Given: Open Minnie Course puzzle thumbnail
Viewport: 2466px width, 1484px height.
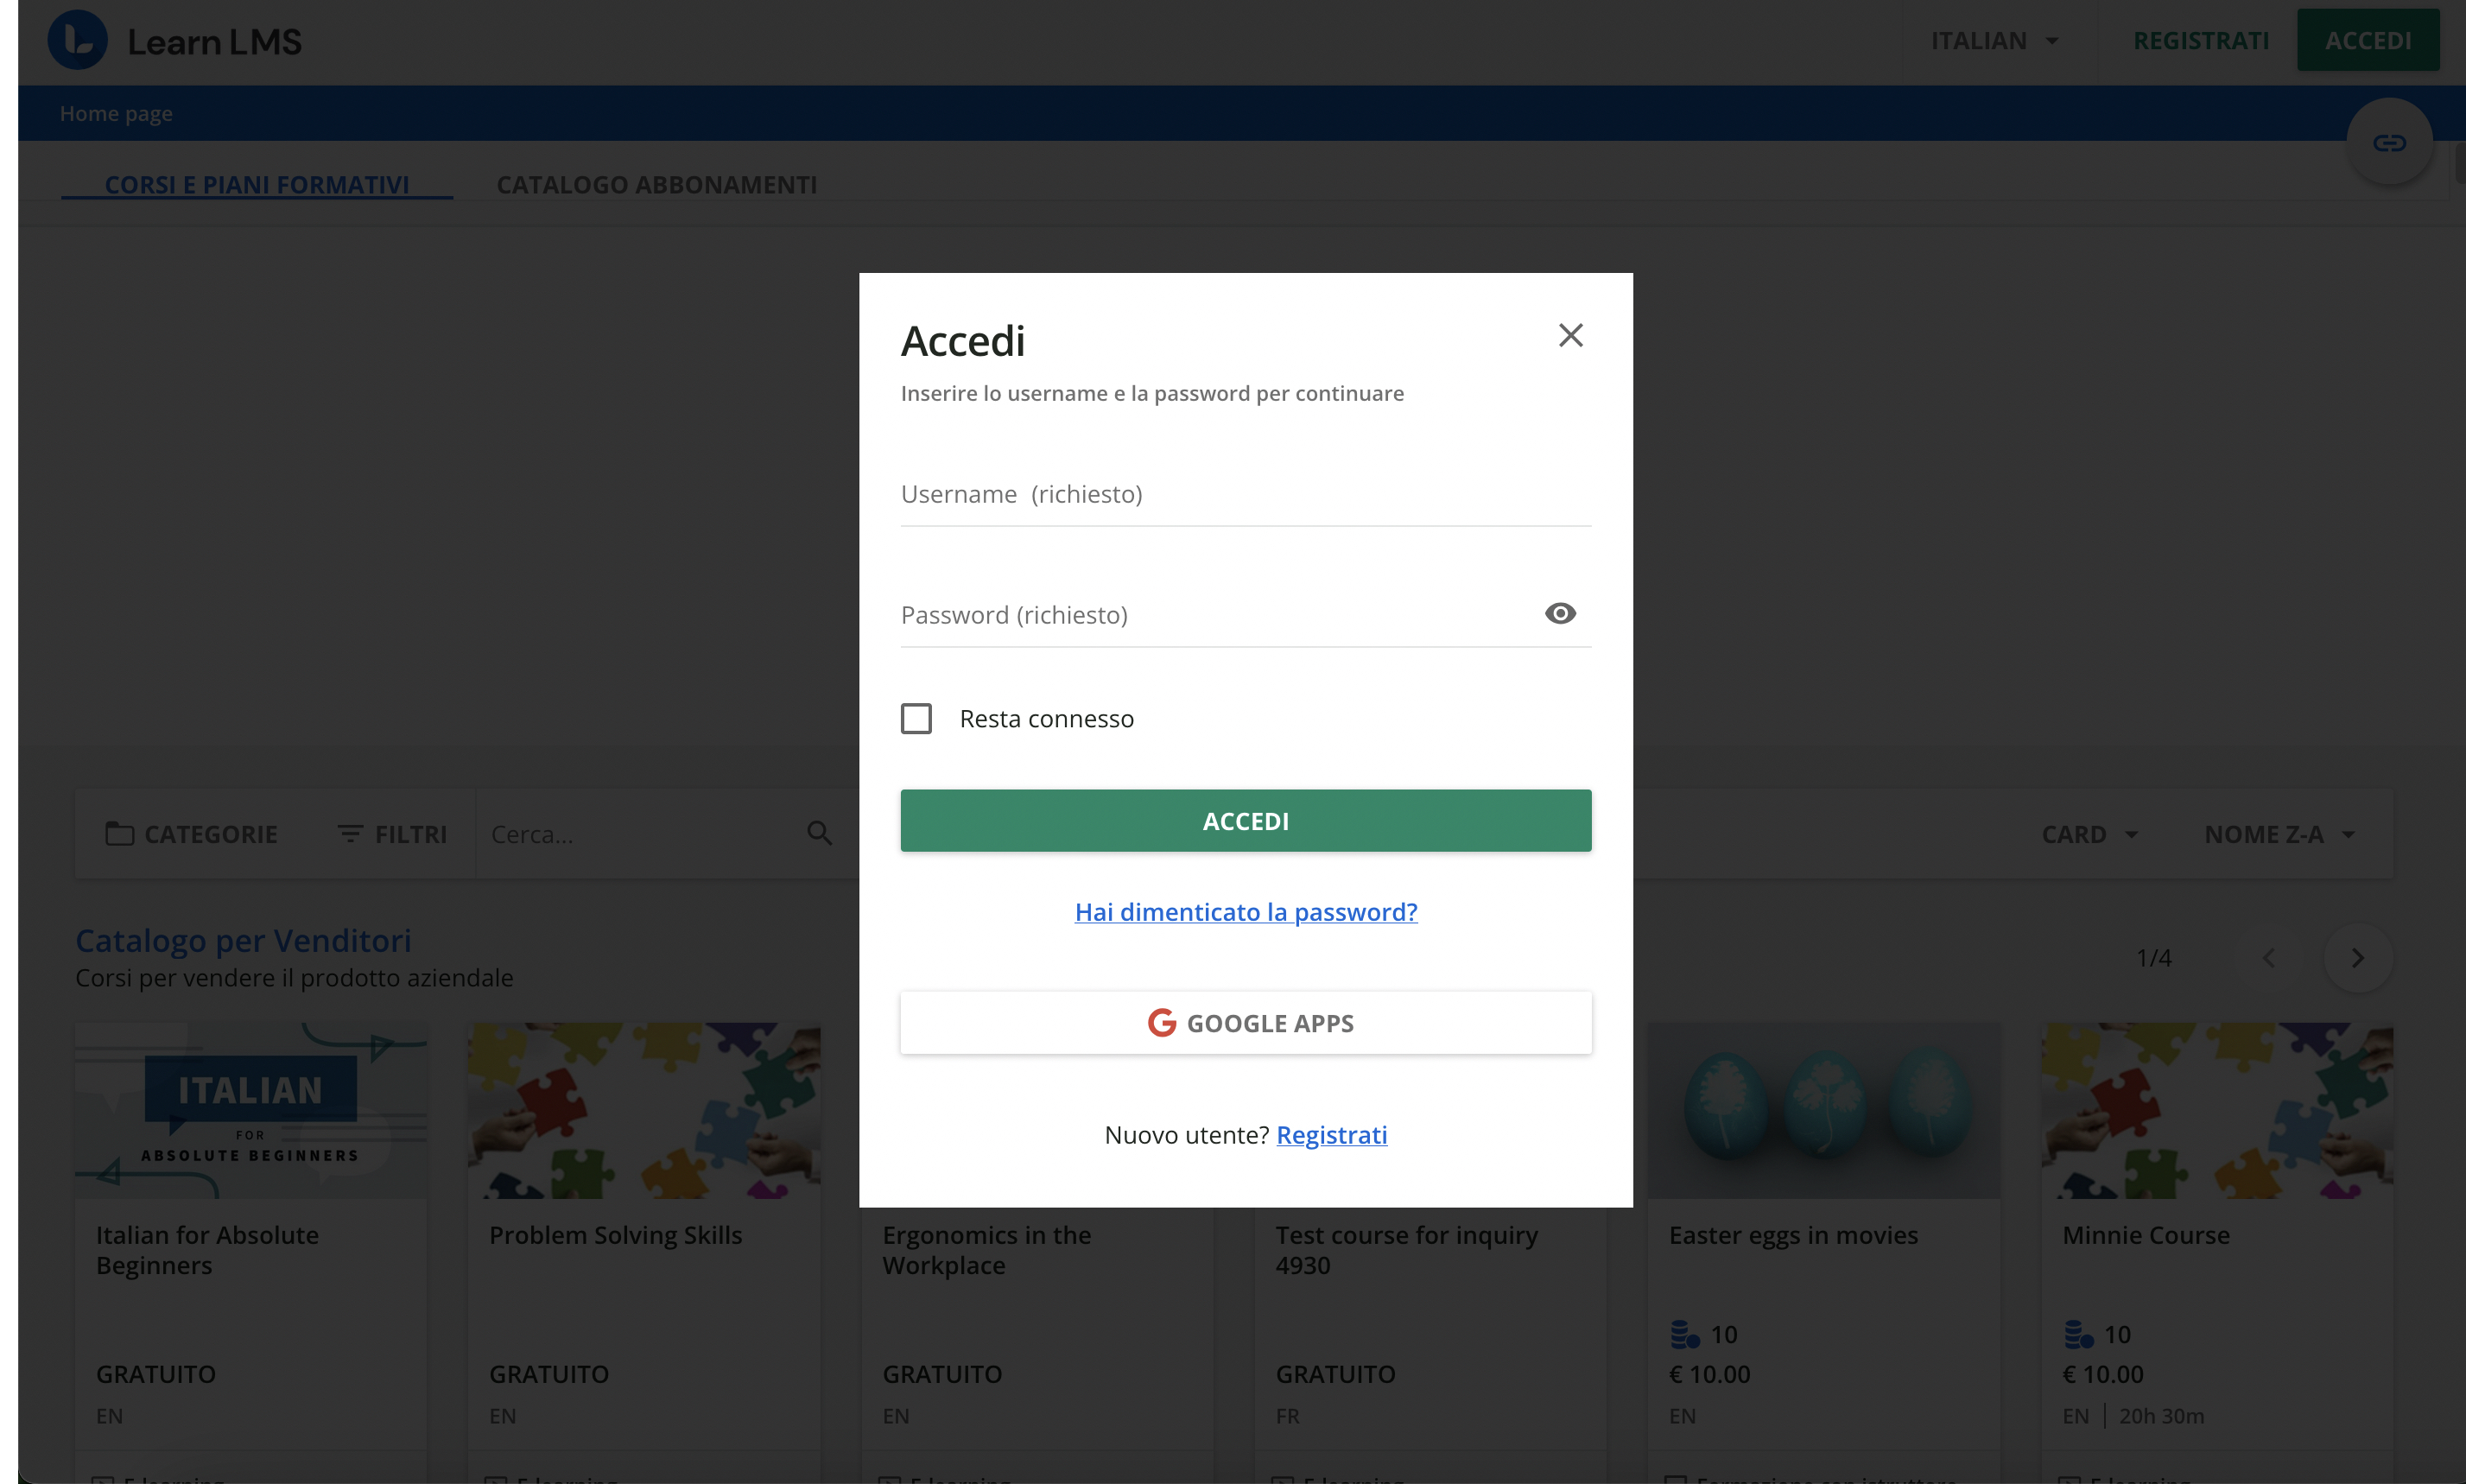Looking at the screenshot, I should click(x=2216, y=1109).
